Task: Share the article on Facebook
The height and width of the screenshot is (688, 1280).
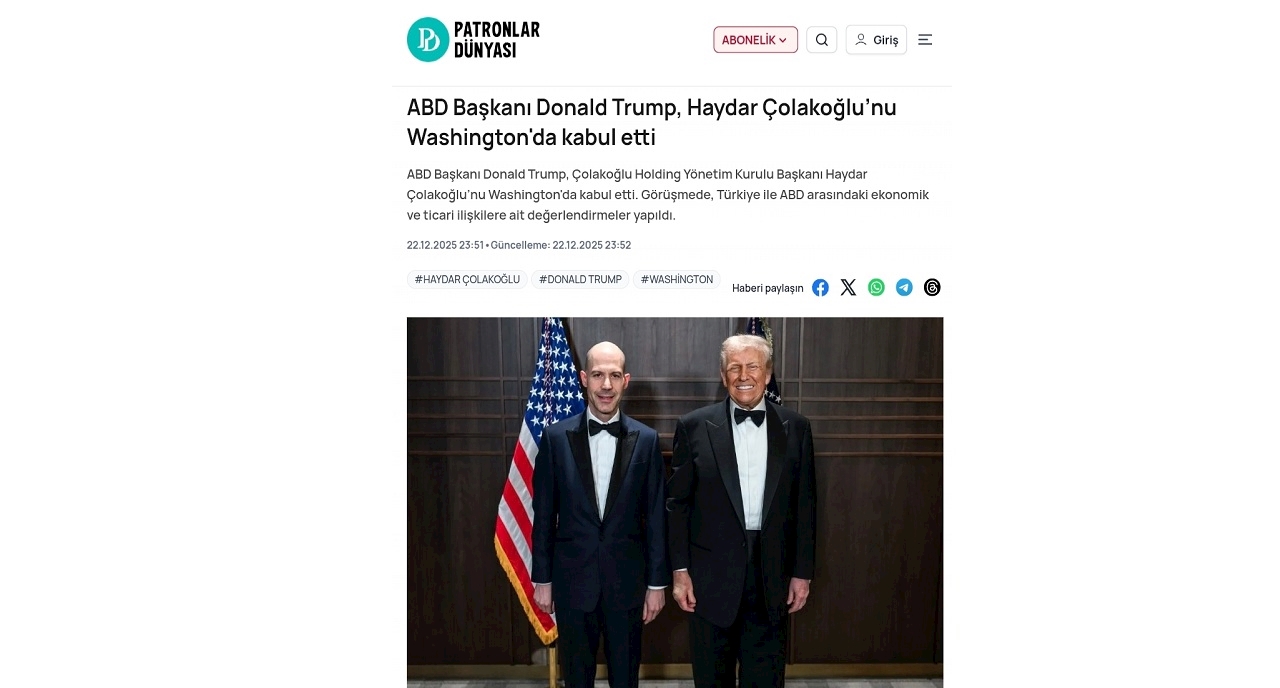Action: pos(820,288)
